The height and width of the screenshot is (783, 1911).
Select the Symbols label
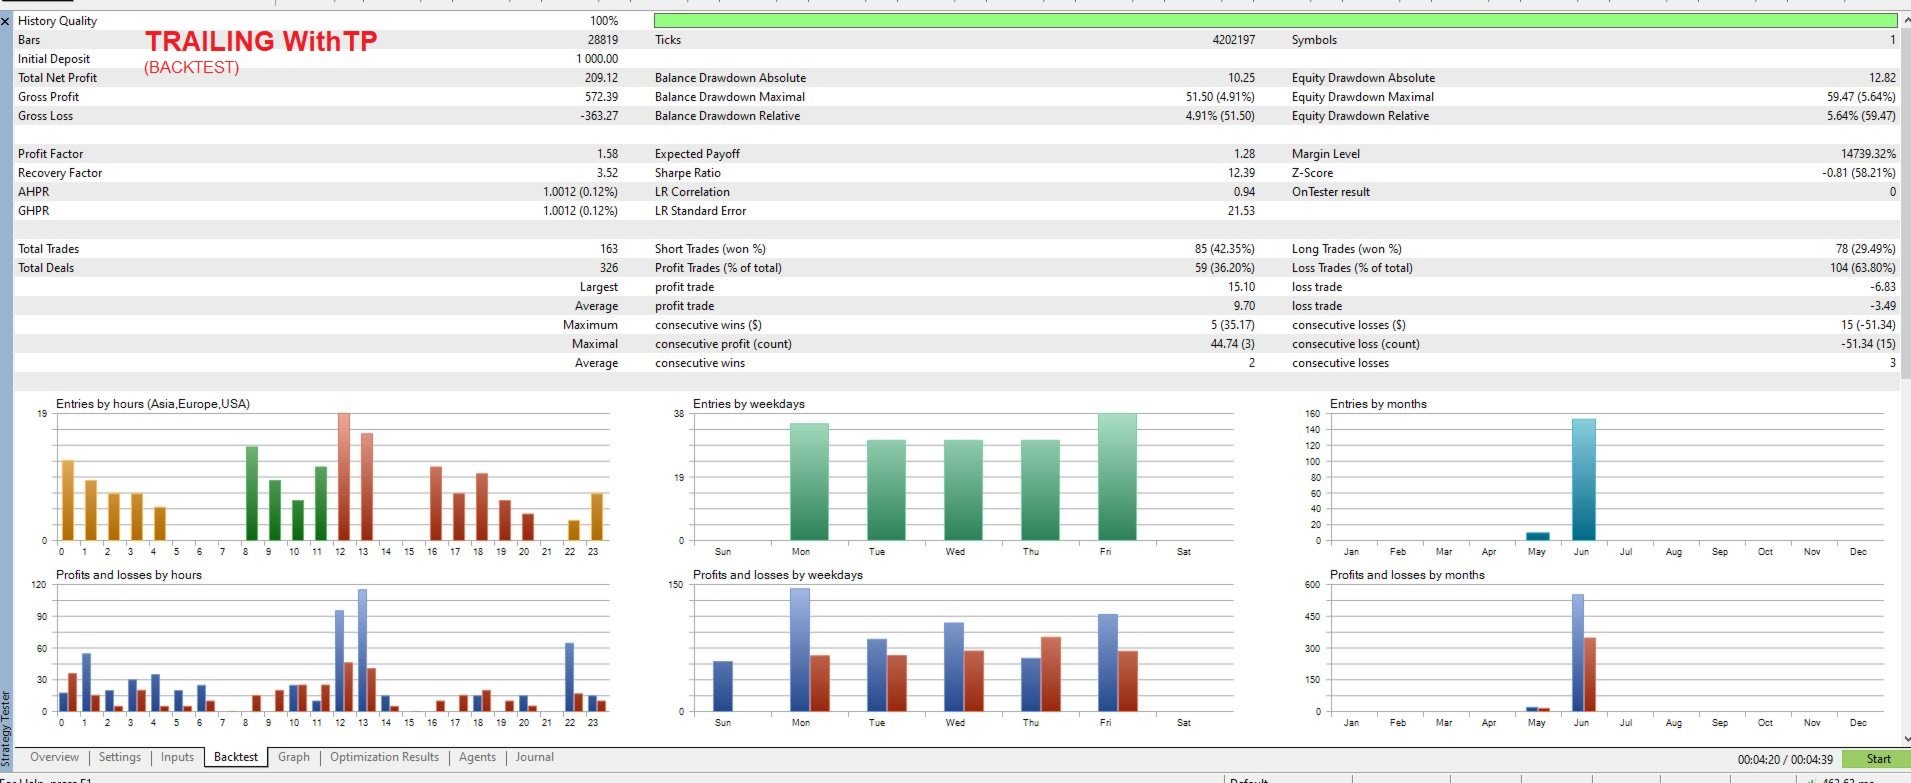click(1314, 40)
